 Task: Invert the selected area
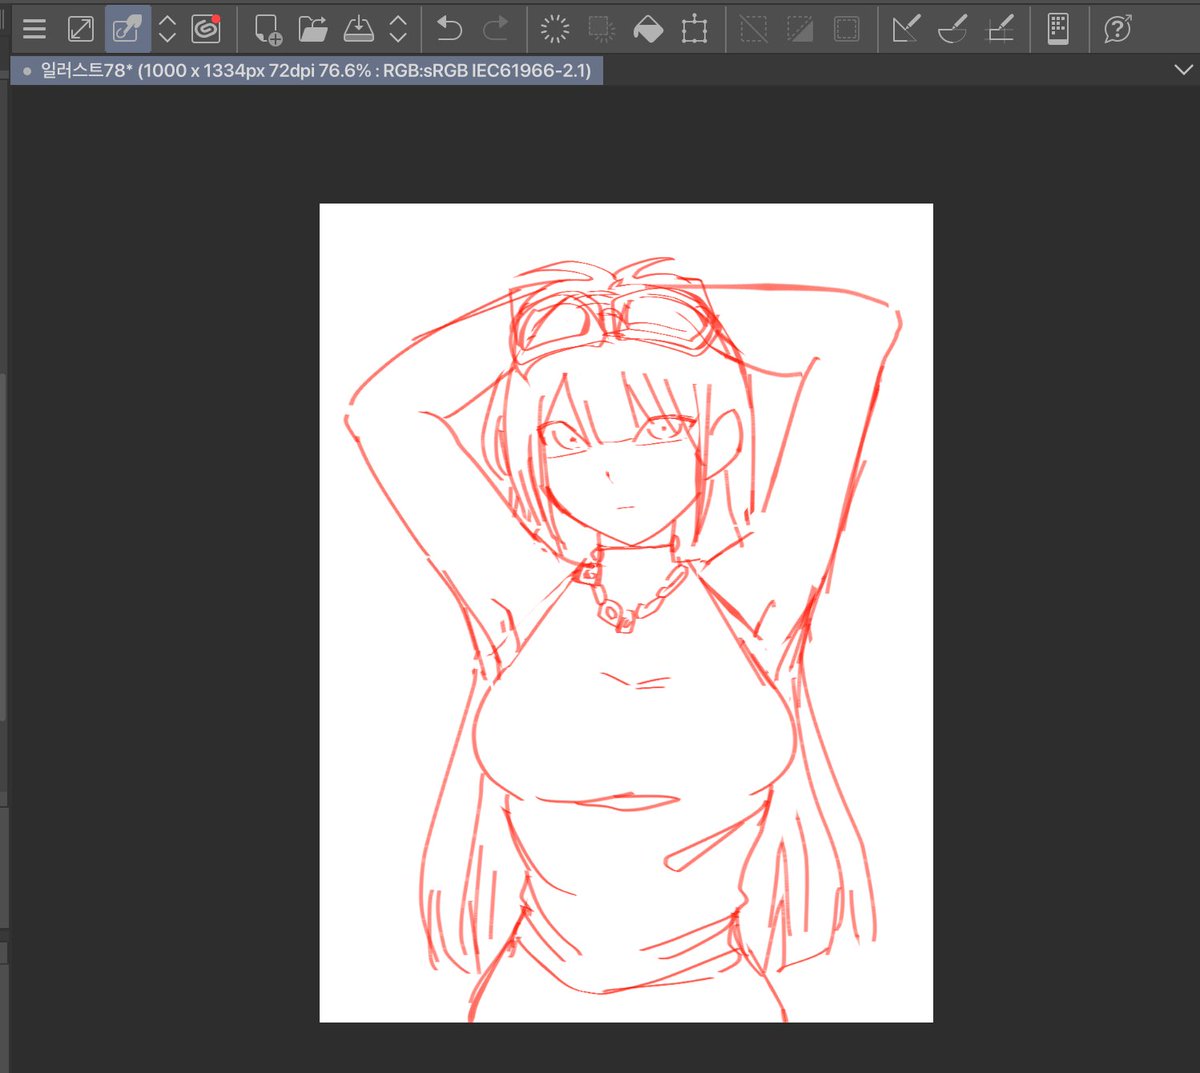pyautogui.click(x=800, y=29)
